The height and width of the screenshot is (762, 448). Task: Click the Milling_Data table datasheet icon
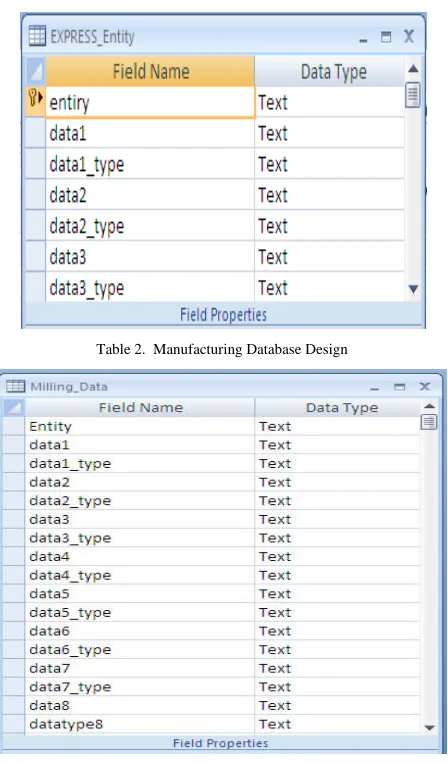point(15,387)
